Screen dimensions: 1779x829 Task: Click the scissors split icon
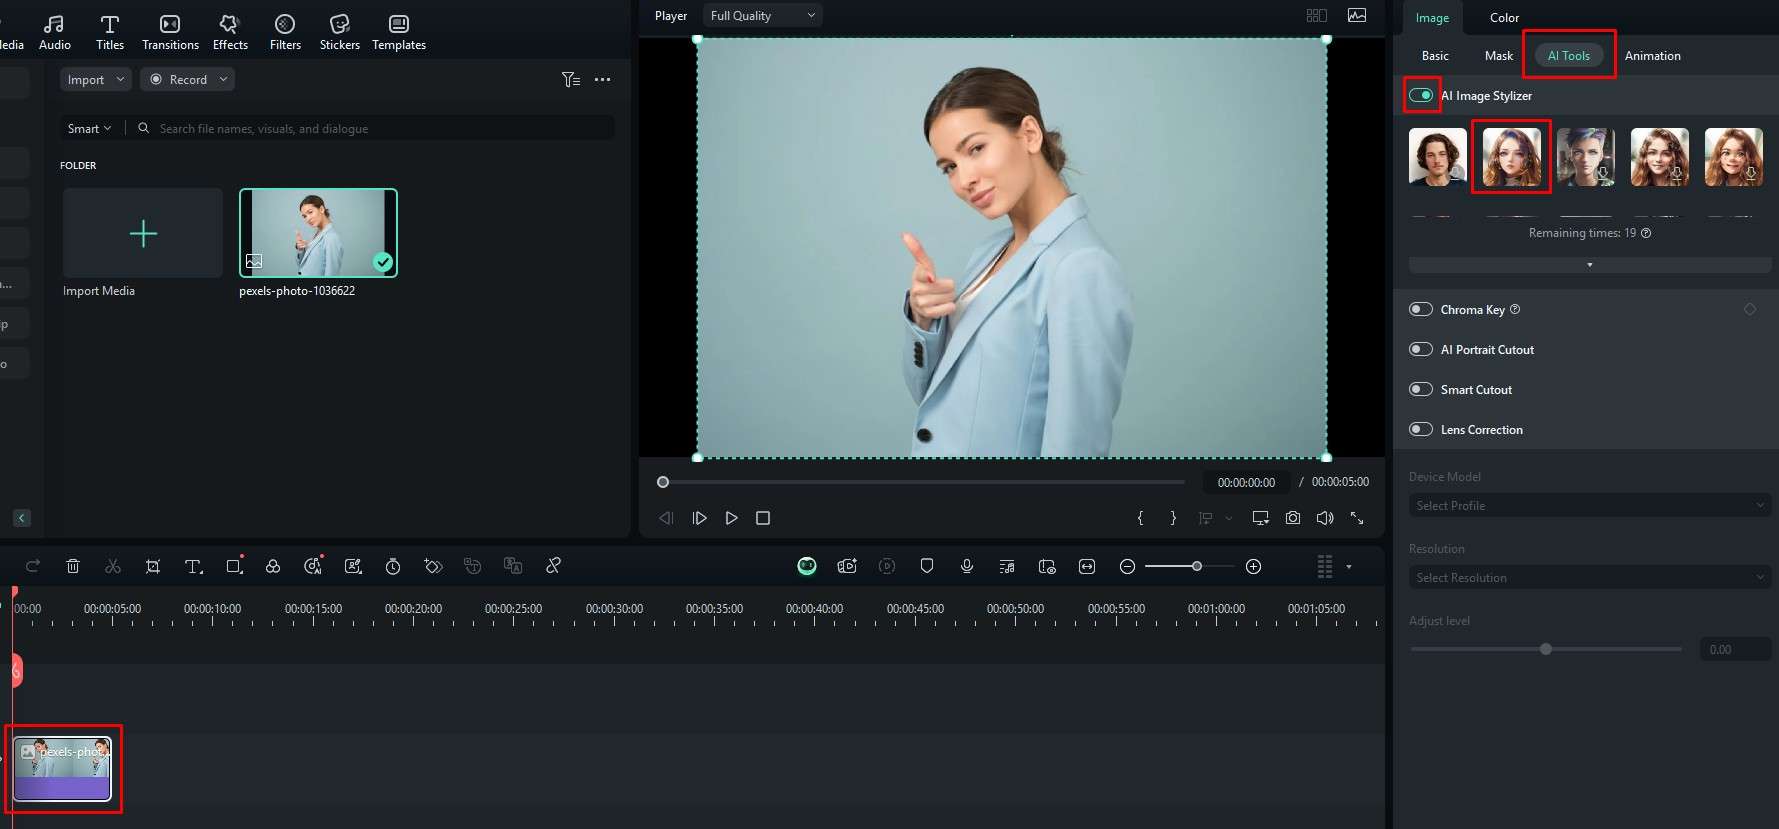pyautogui.click(x=113, y=566)
